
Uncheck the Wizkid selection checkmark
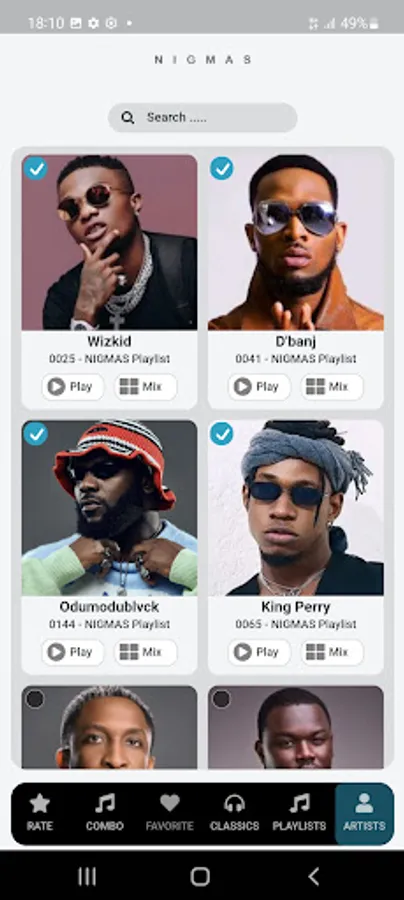pyautogui.click(x=36, y=168)
